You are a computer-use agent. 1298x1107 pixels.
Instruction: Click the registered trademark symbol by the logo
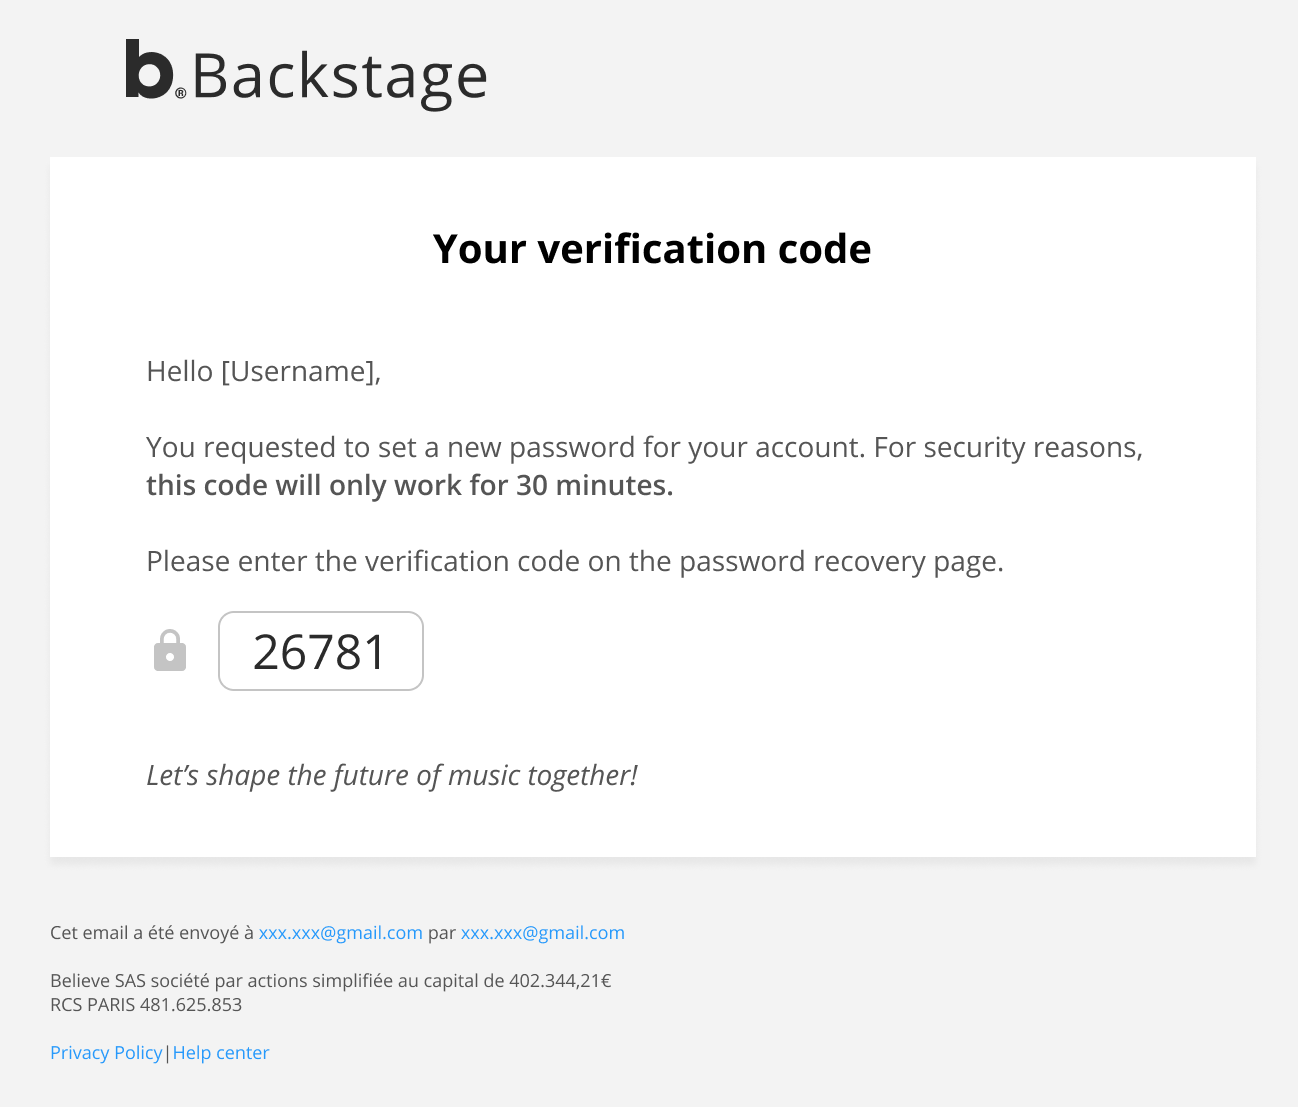click(x=181, y=93)
